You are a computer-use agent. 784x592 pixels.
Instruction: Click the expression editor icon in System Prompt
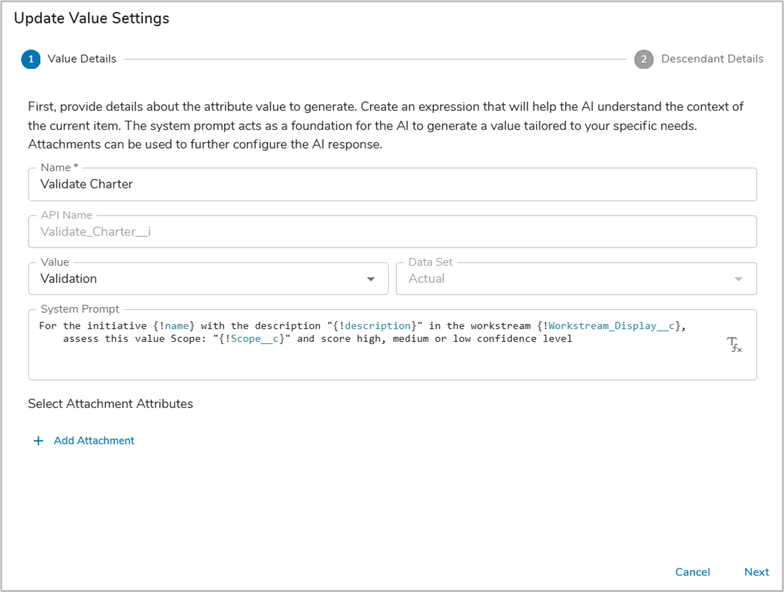point(733,345)
